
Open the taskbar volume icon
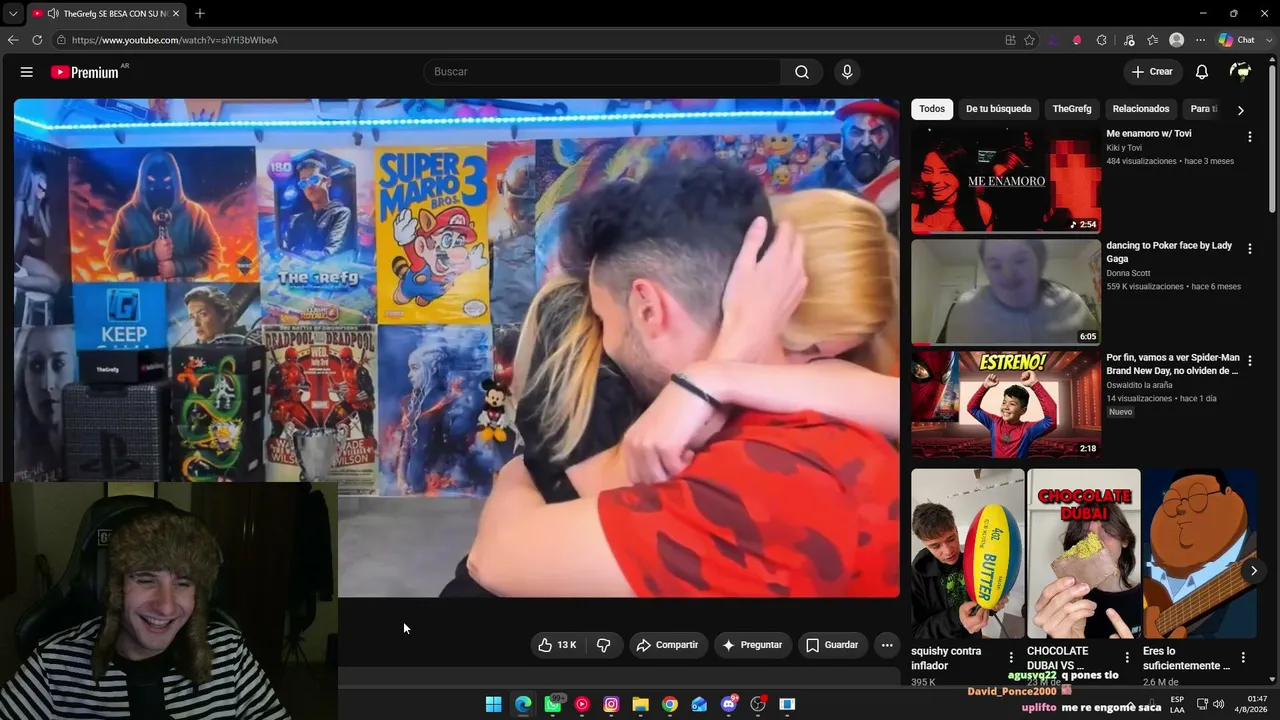[1219, 704]
